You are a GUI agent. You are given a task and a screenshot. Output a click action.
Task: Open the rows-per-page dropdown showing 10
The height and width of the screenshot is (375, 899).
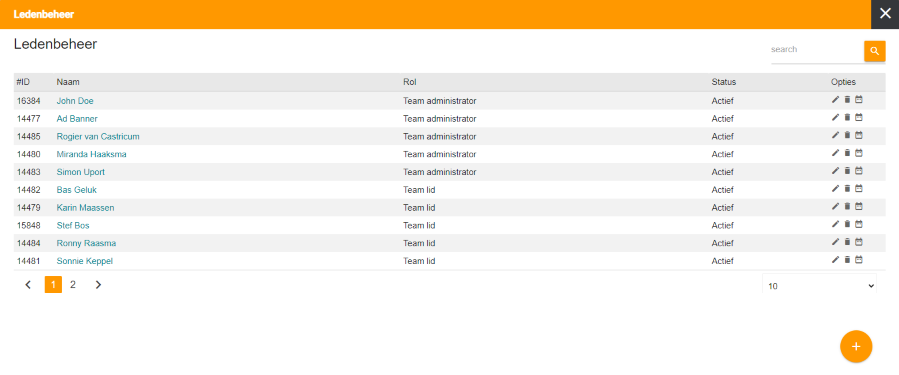[x=819, y=286]
